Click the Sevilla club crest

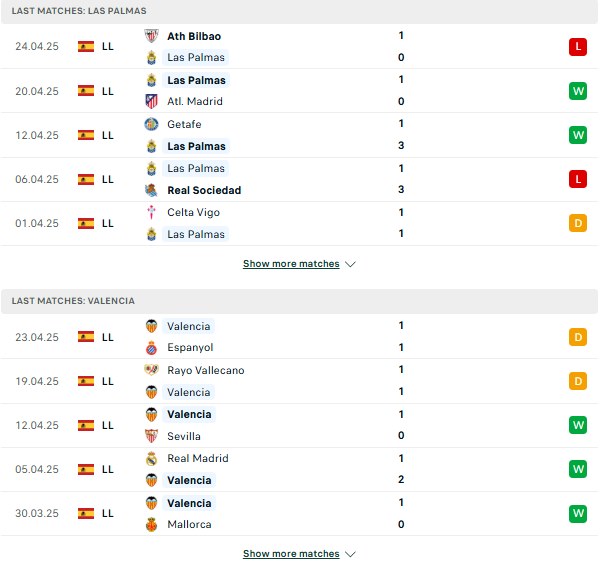click(x=152, y=436)
